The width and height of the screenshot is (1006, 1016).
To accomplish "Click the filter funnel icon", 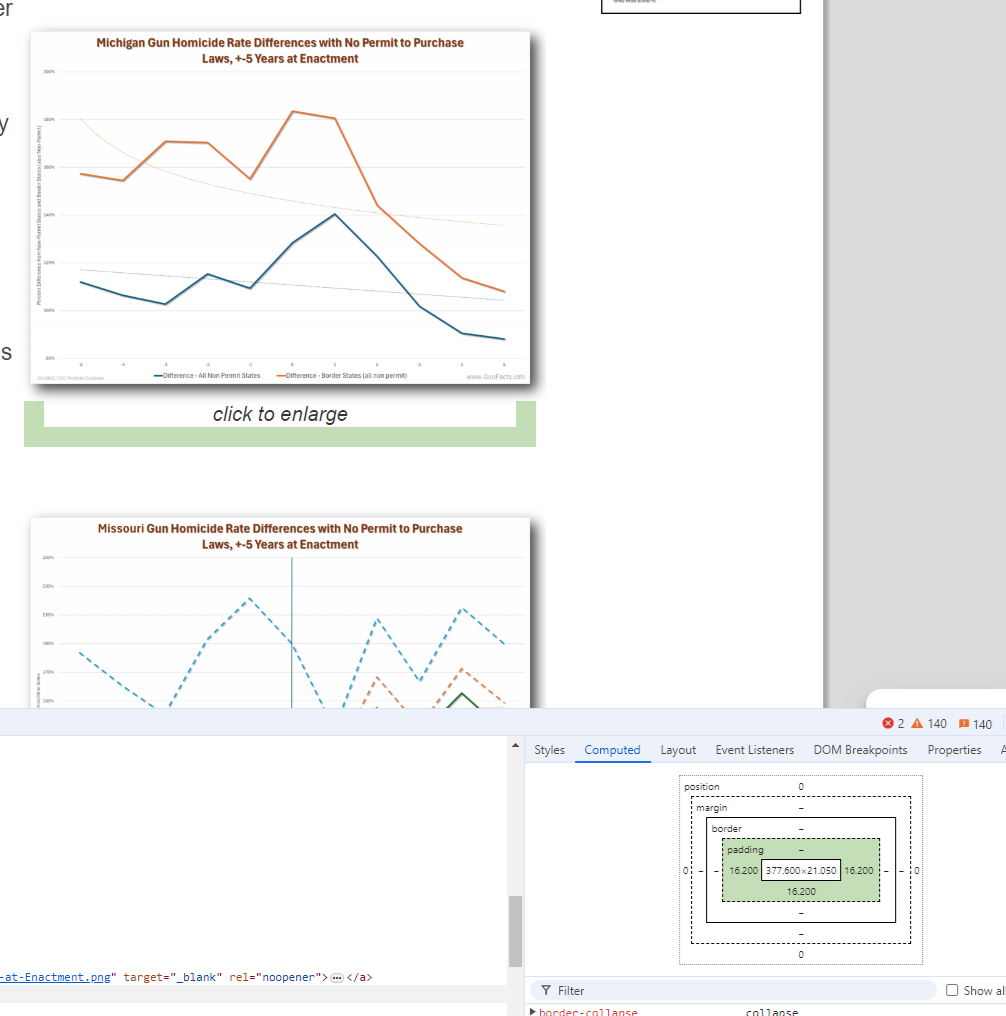I will (x=546, y=991).
